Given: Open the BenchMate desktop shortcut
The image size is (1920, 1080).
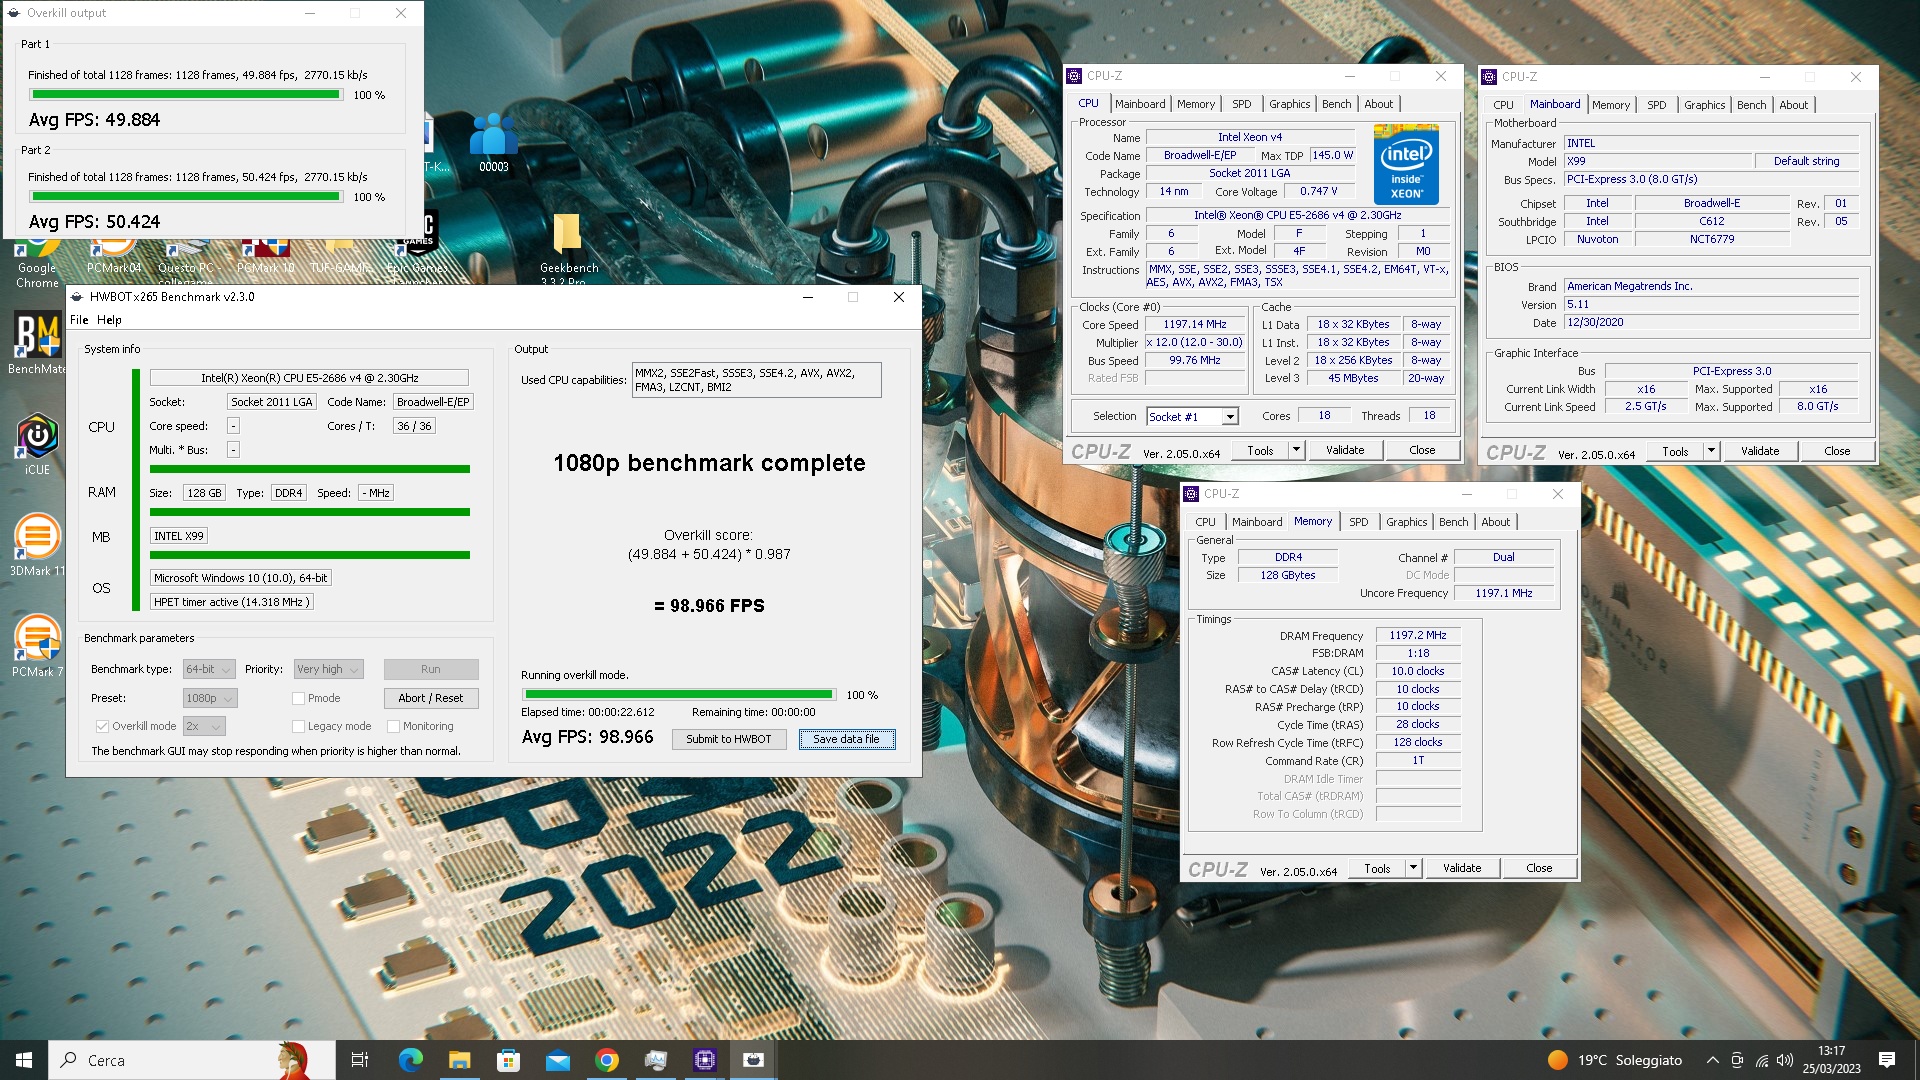Looking at the screenshot, I should coord(37,343).
